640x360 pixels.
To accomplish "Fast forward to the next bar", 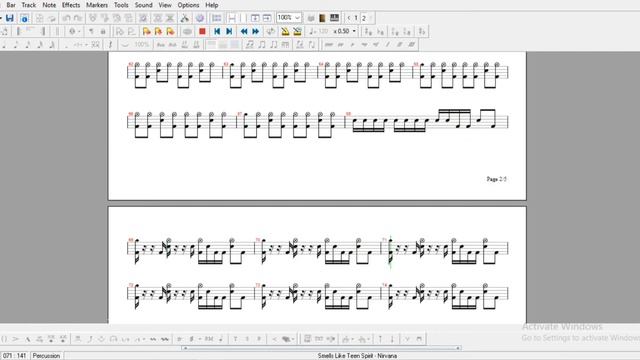I will (256, 31).
